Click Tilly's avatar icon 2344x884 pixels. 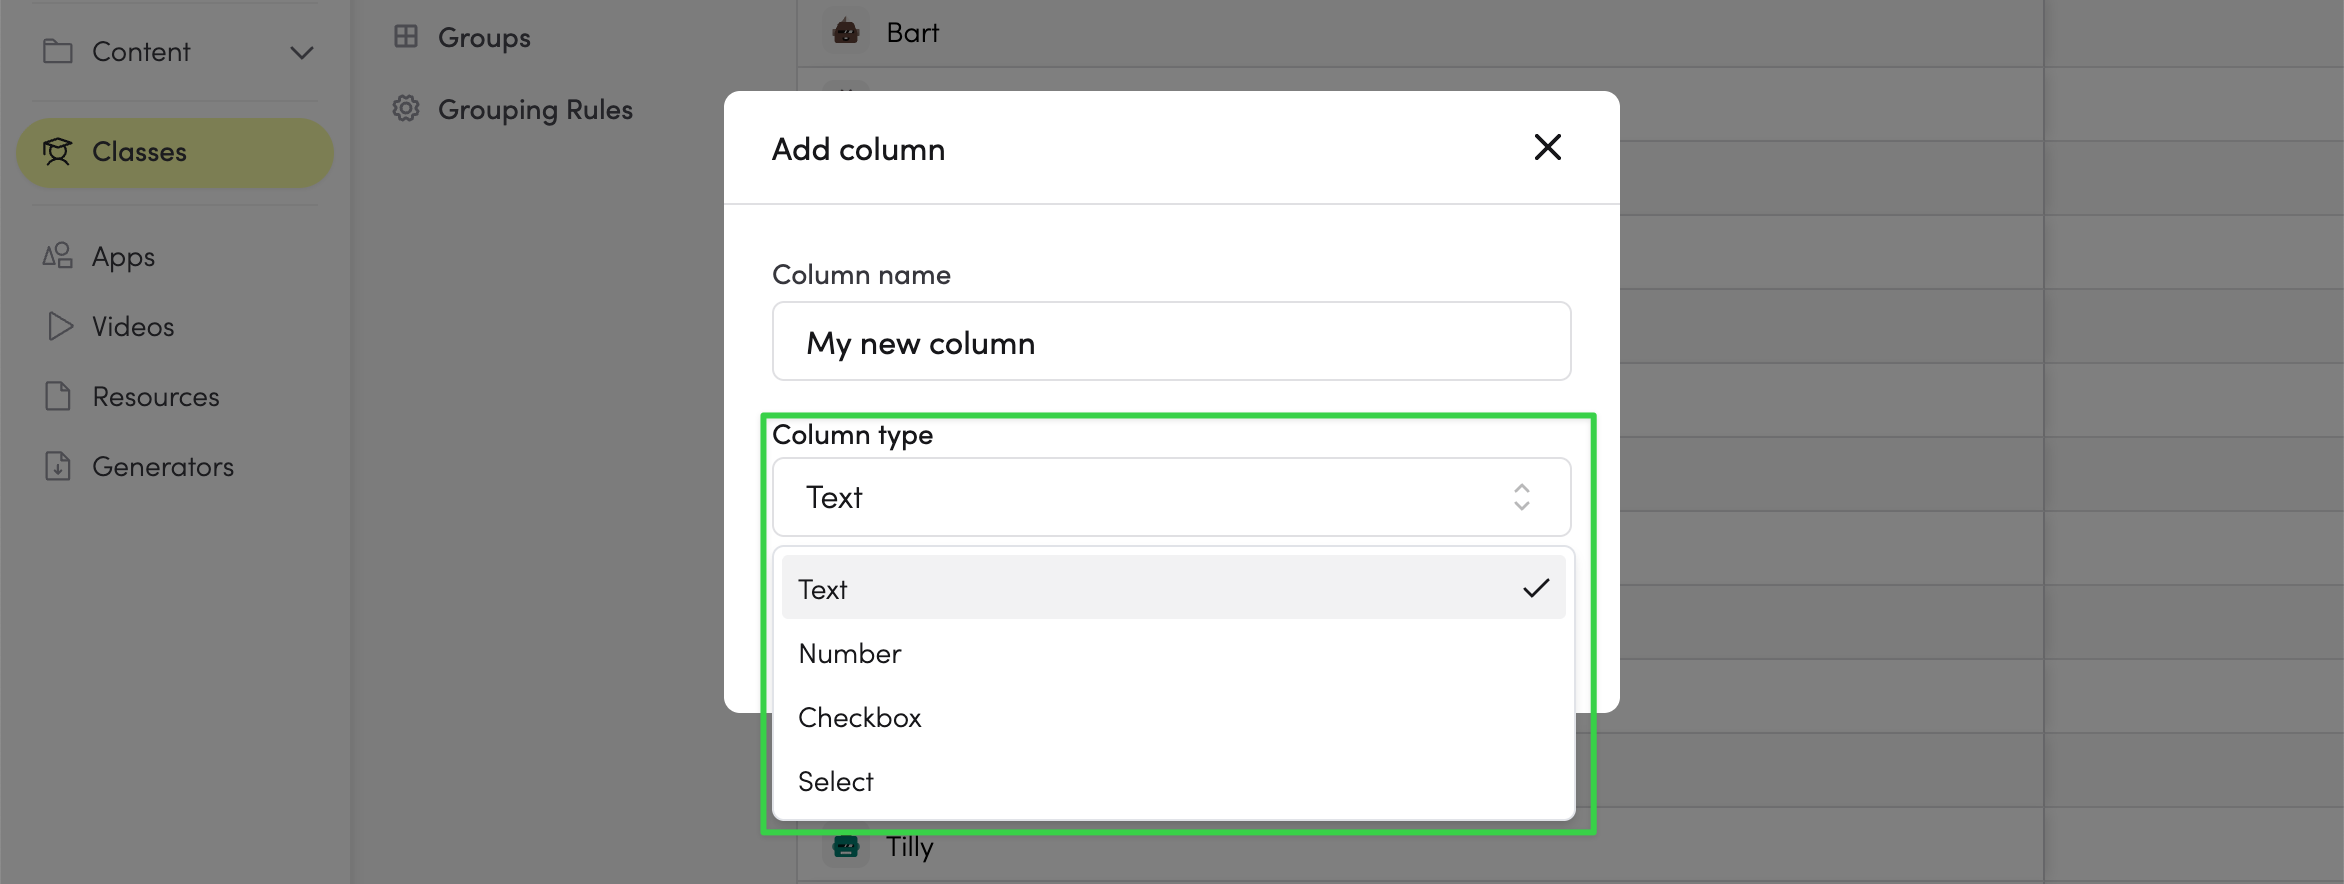point(846,847)
